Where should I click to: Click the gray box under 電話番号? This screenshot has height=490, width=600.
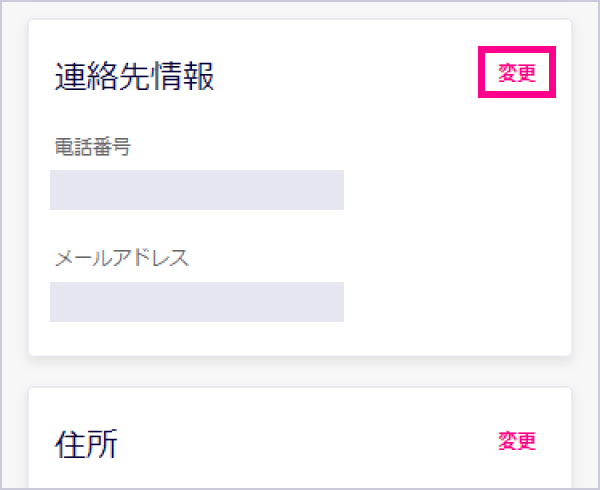tap(197, 190)
